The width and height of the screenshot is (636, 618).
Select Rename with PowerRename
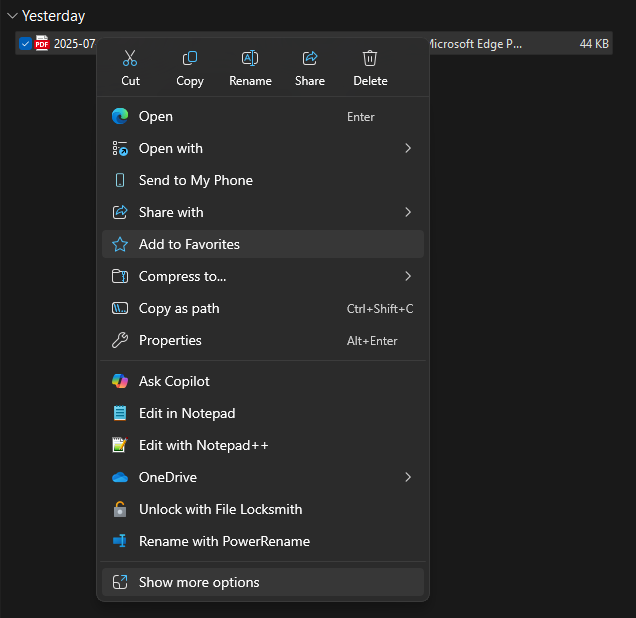(x=263, y=541)
